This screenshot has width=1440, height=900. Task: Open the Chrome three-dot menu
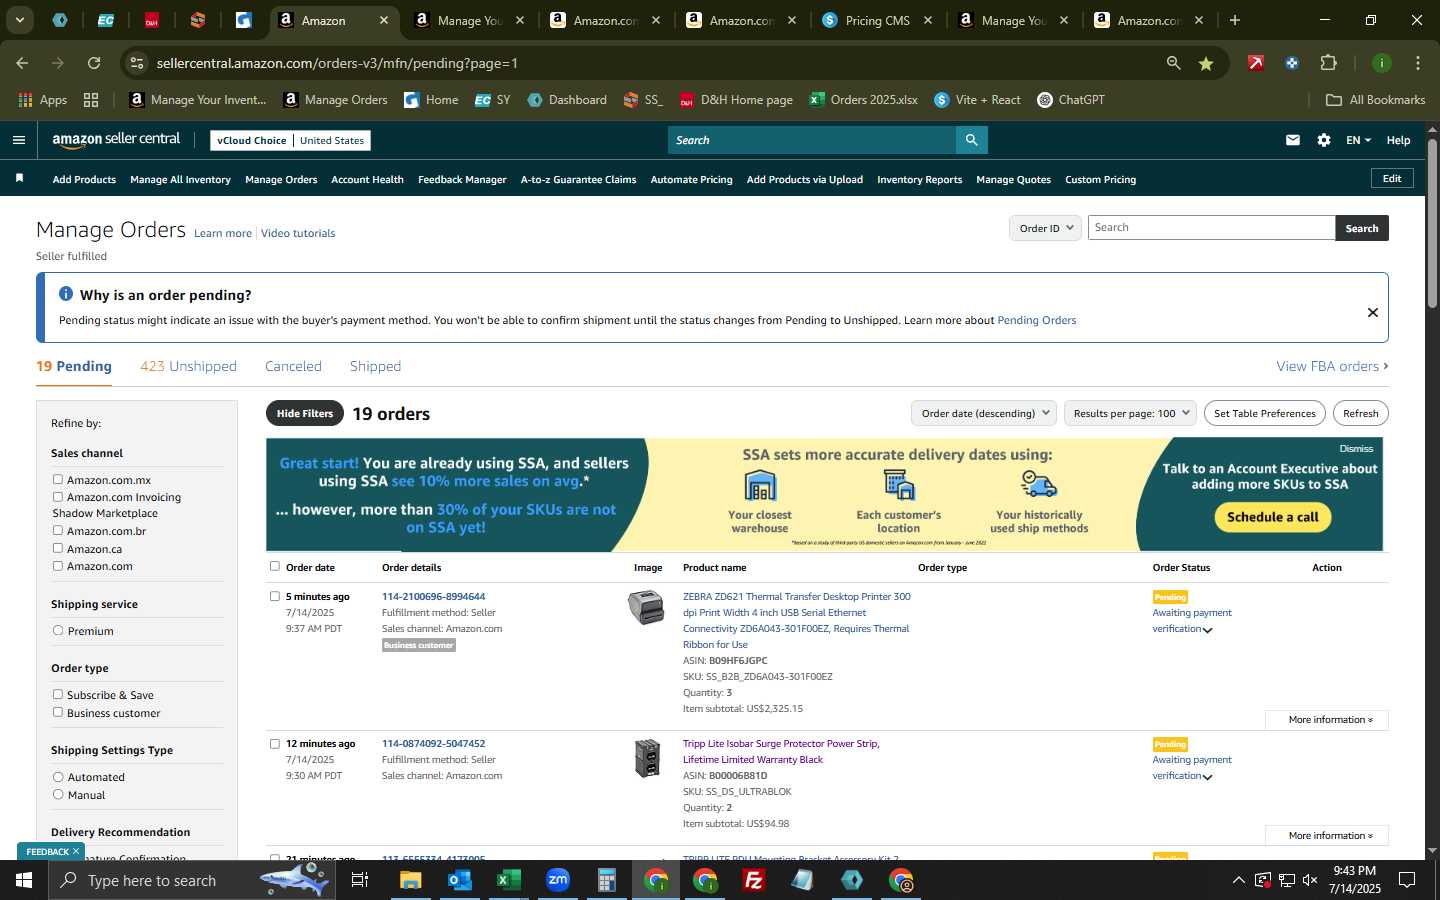pyautogui.click(x=1418, y=63)
